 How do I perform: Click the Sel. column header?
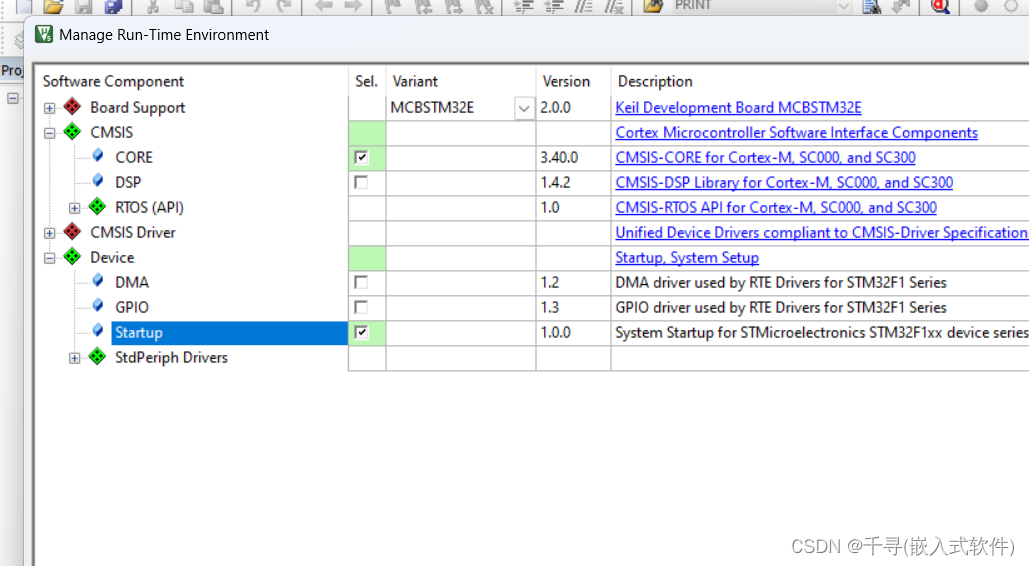(x=367, y=81)
